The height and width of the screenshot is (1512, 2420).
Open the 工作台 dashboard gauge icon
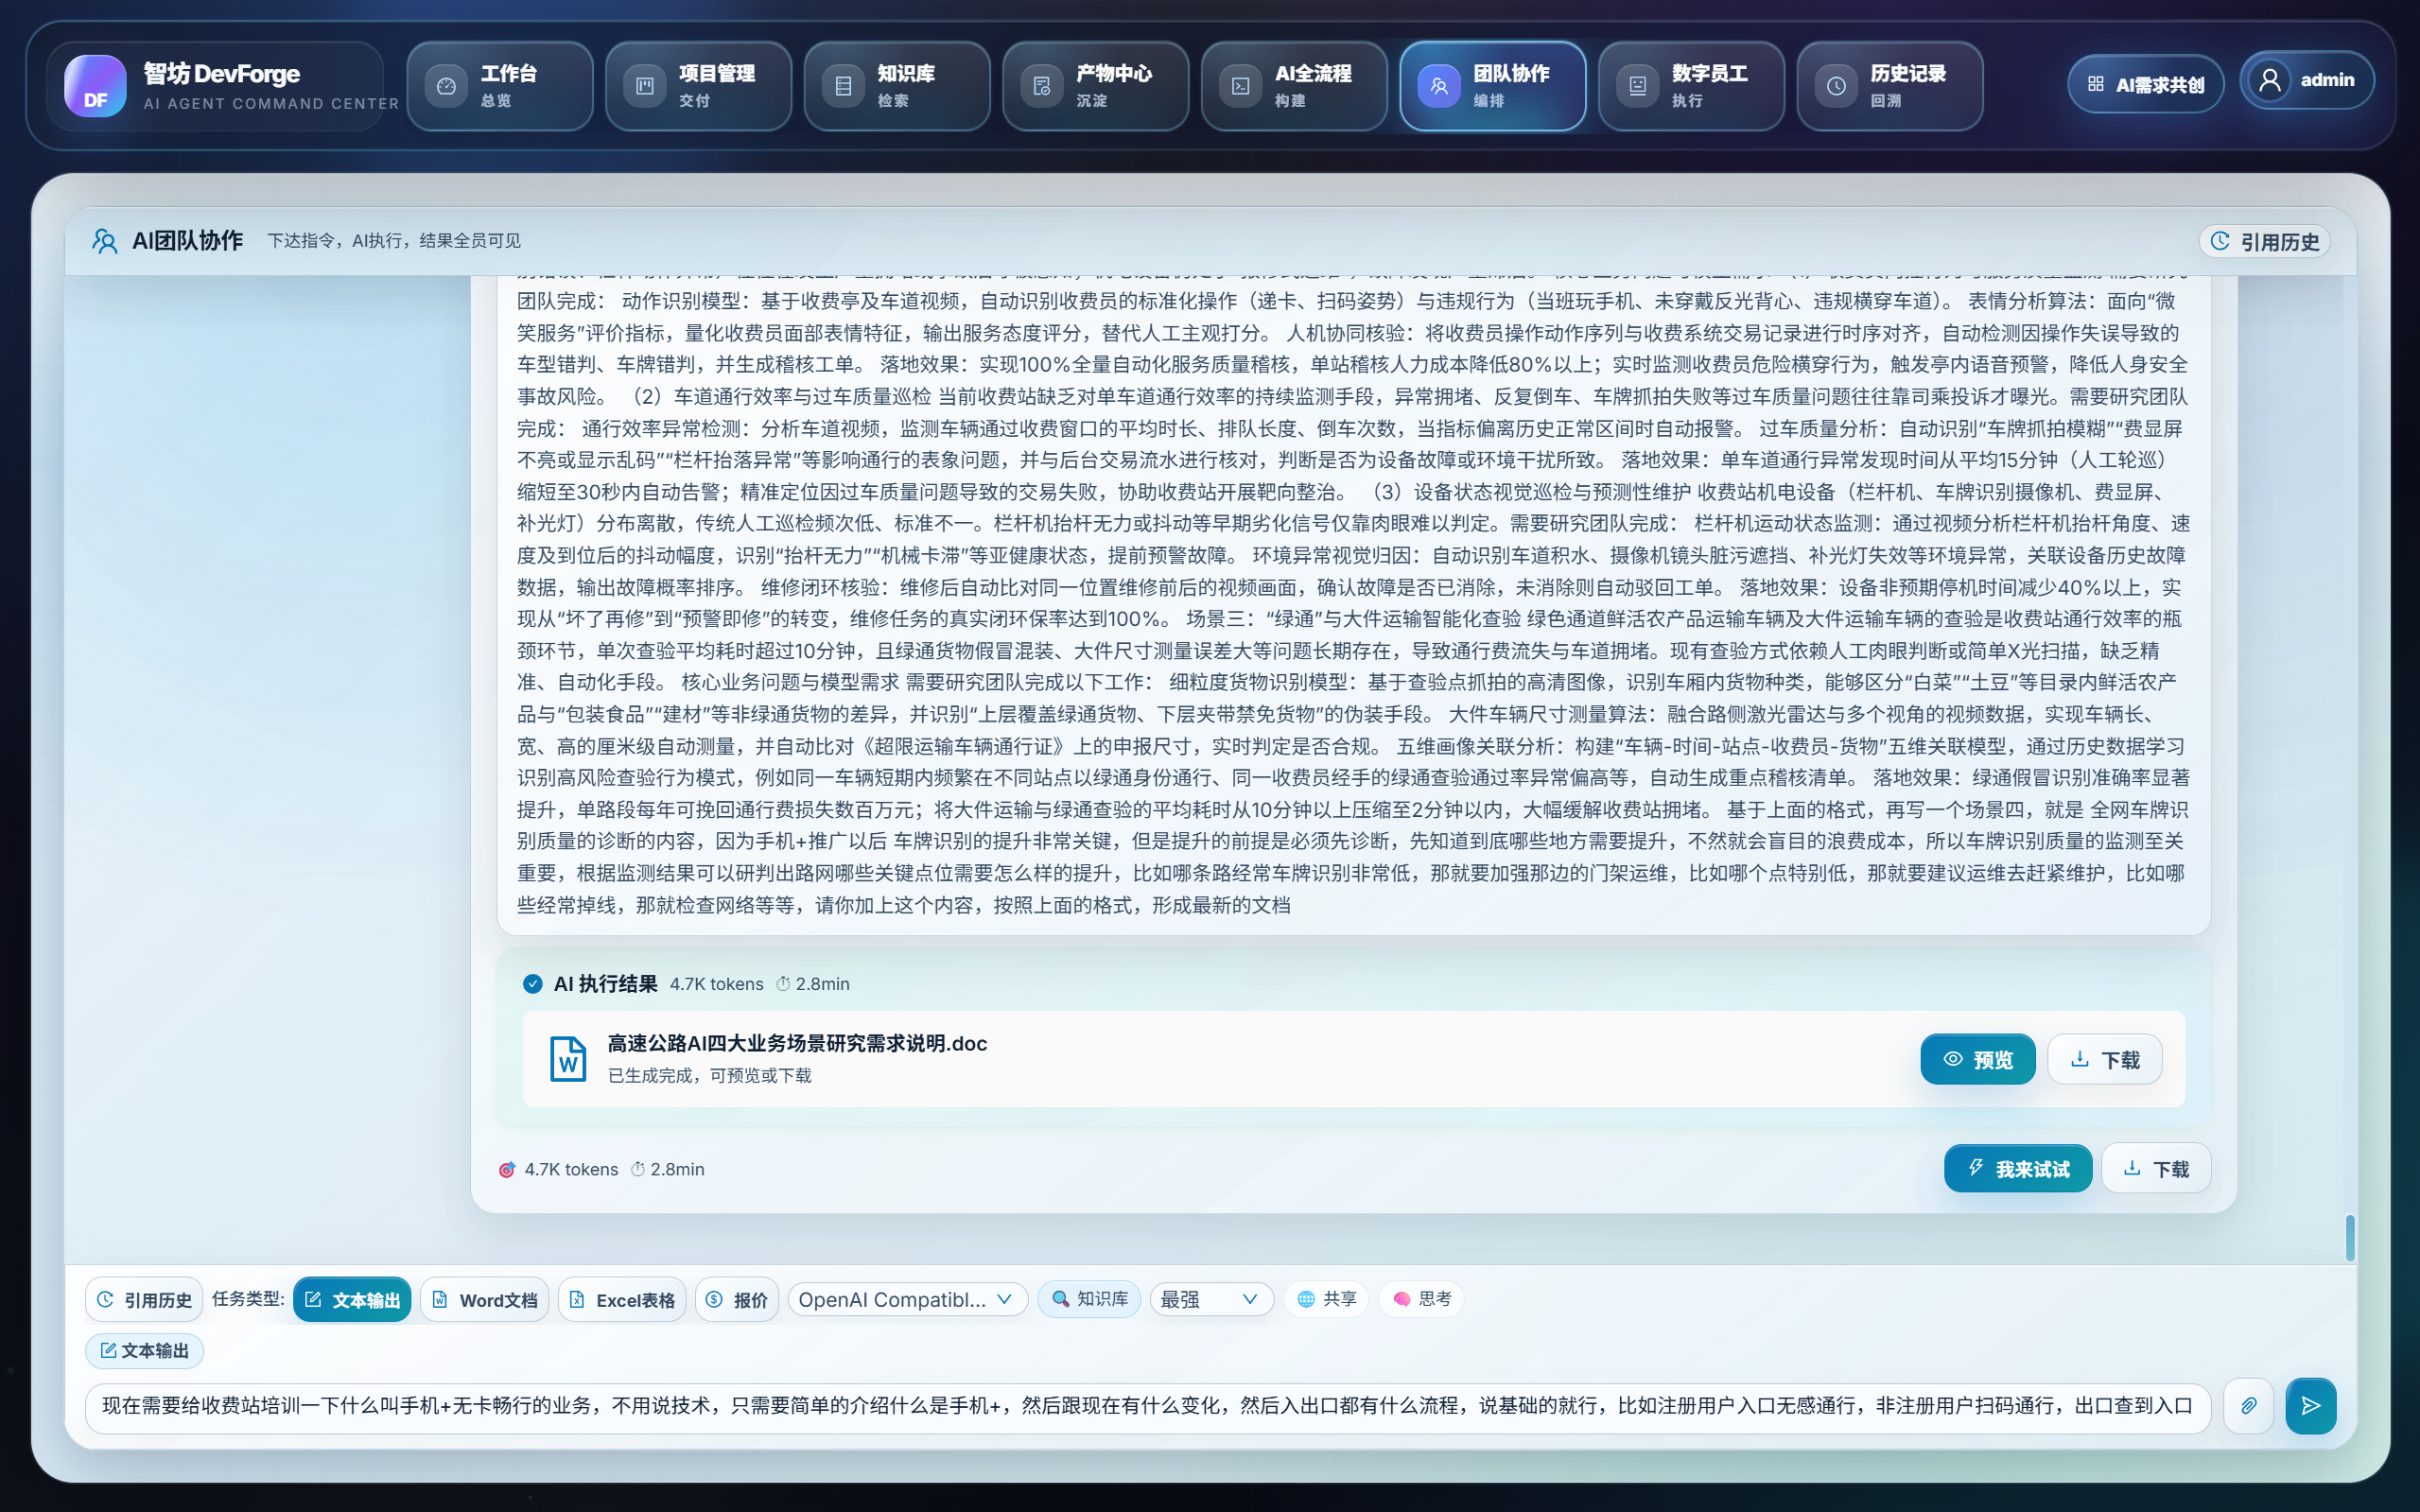(446, 86)
